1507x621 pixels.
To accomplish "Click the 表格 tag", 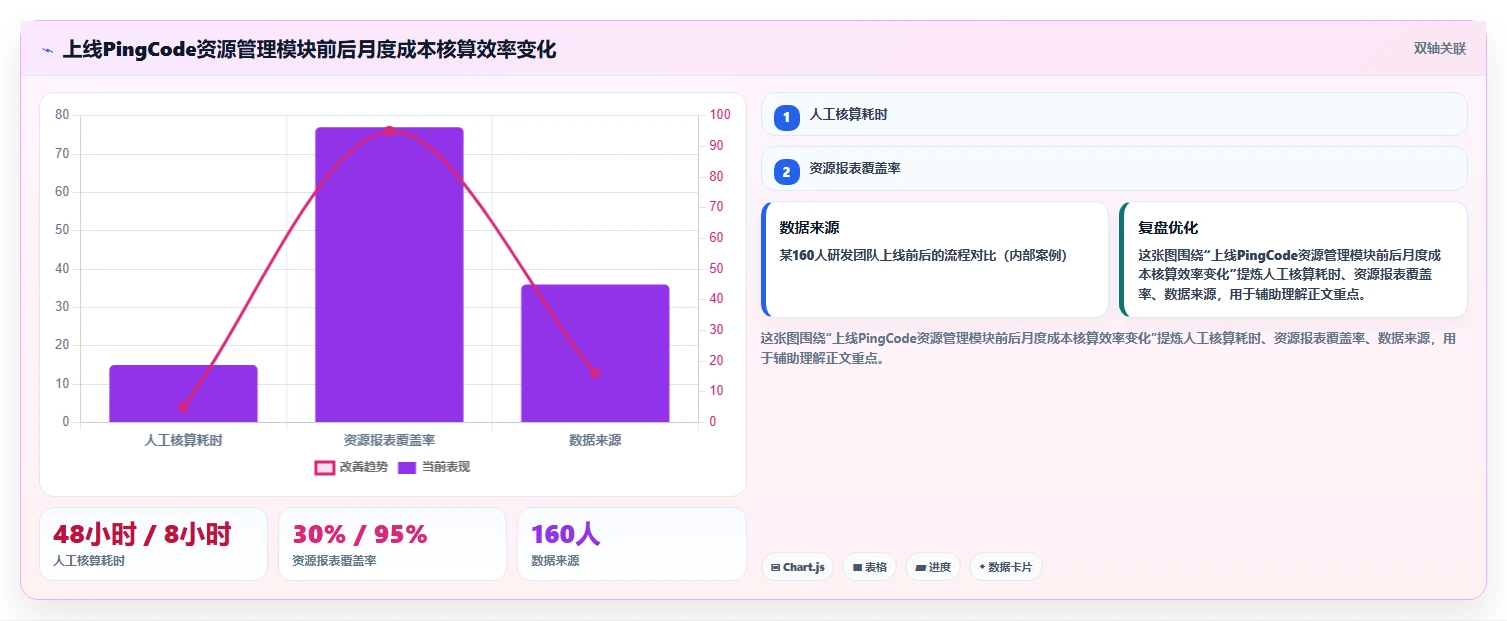I will tap(870, 567).
